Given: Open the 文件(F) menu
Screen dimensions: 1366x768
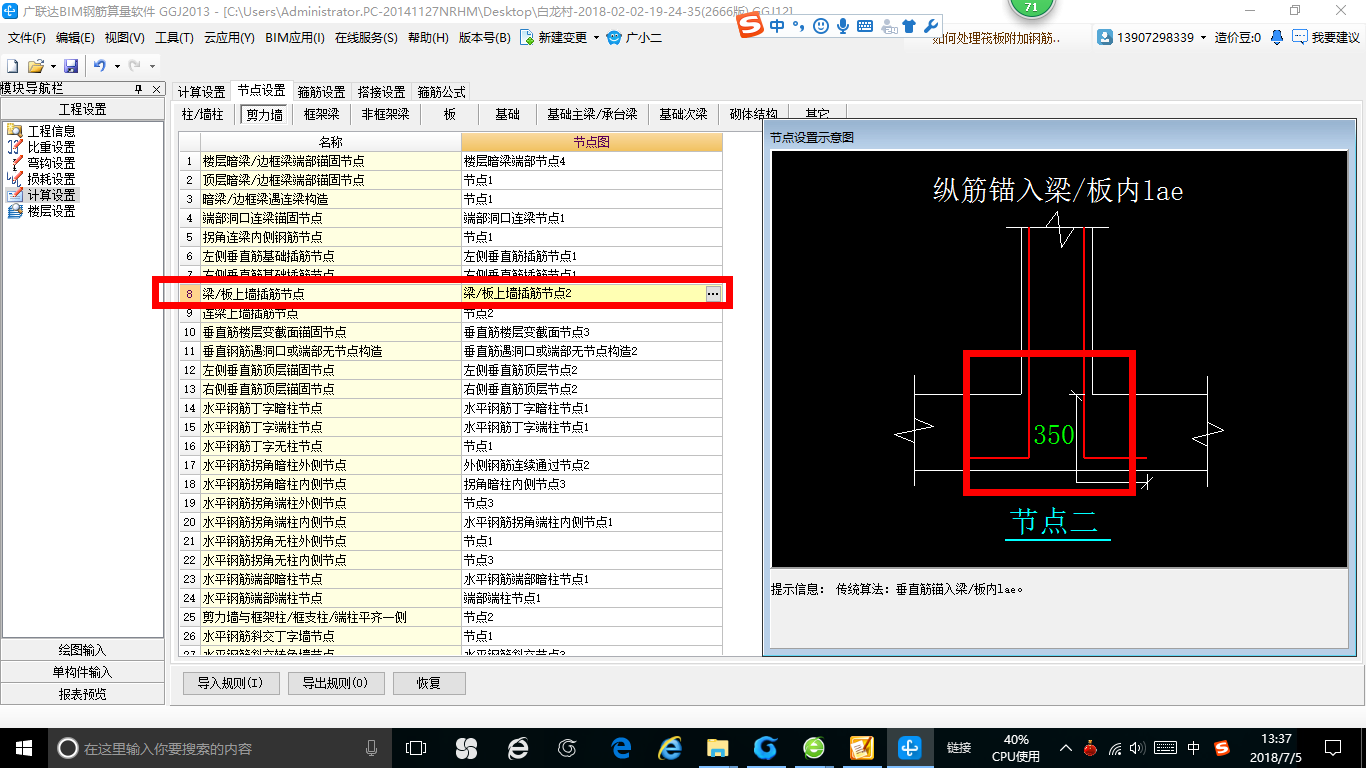Looking at the screenshot, I should point(27,38).
